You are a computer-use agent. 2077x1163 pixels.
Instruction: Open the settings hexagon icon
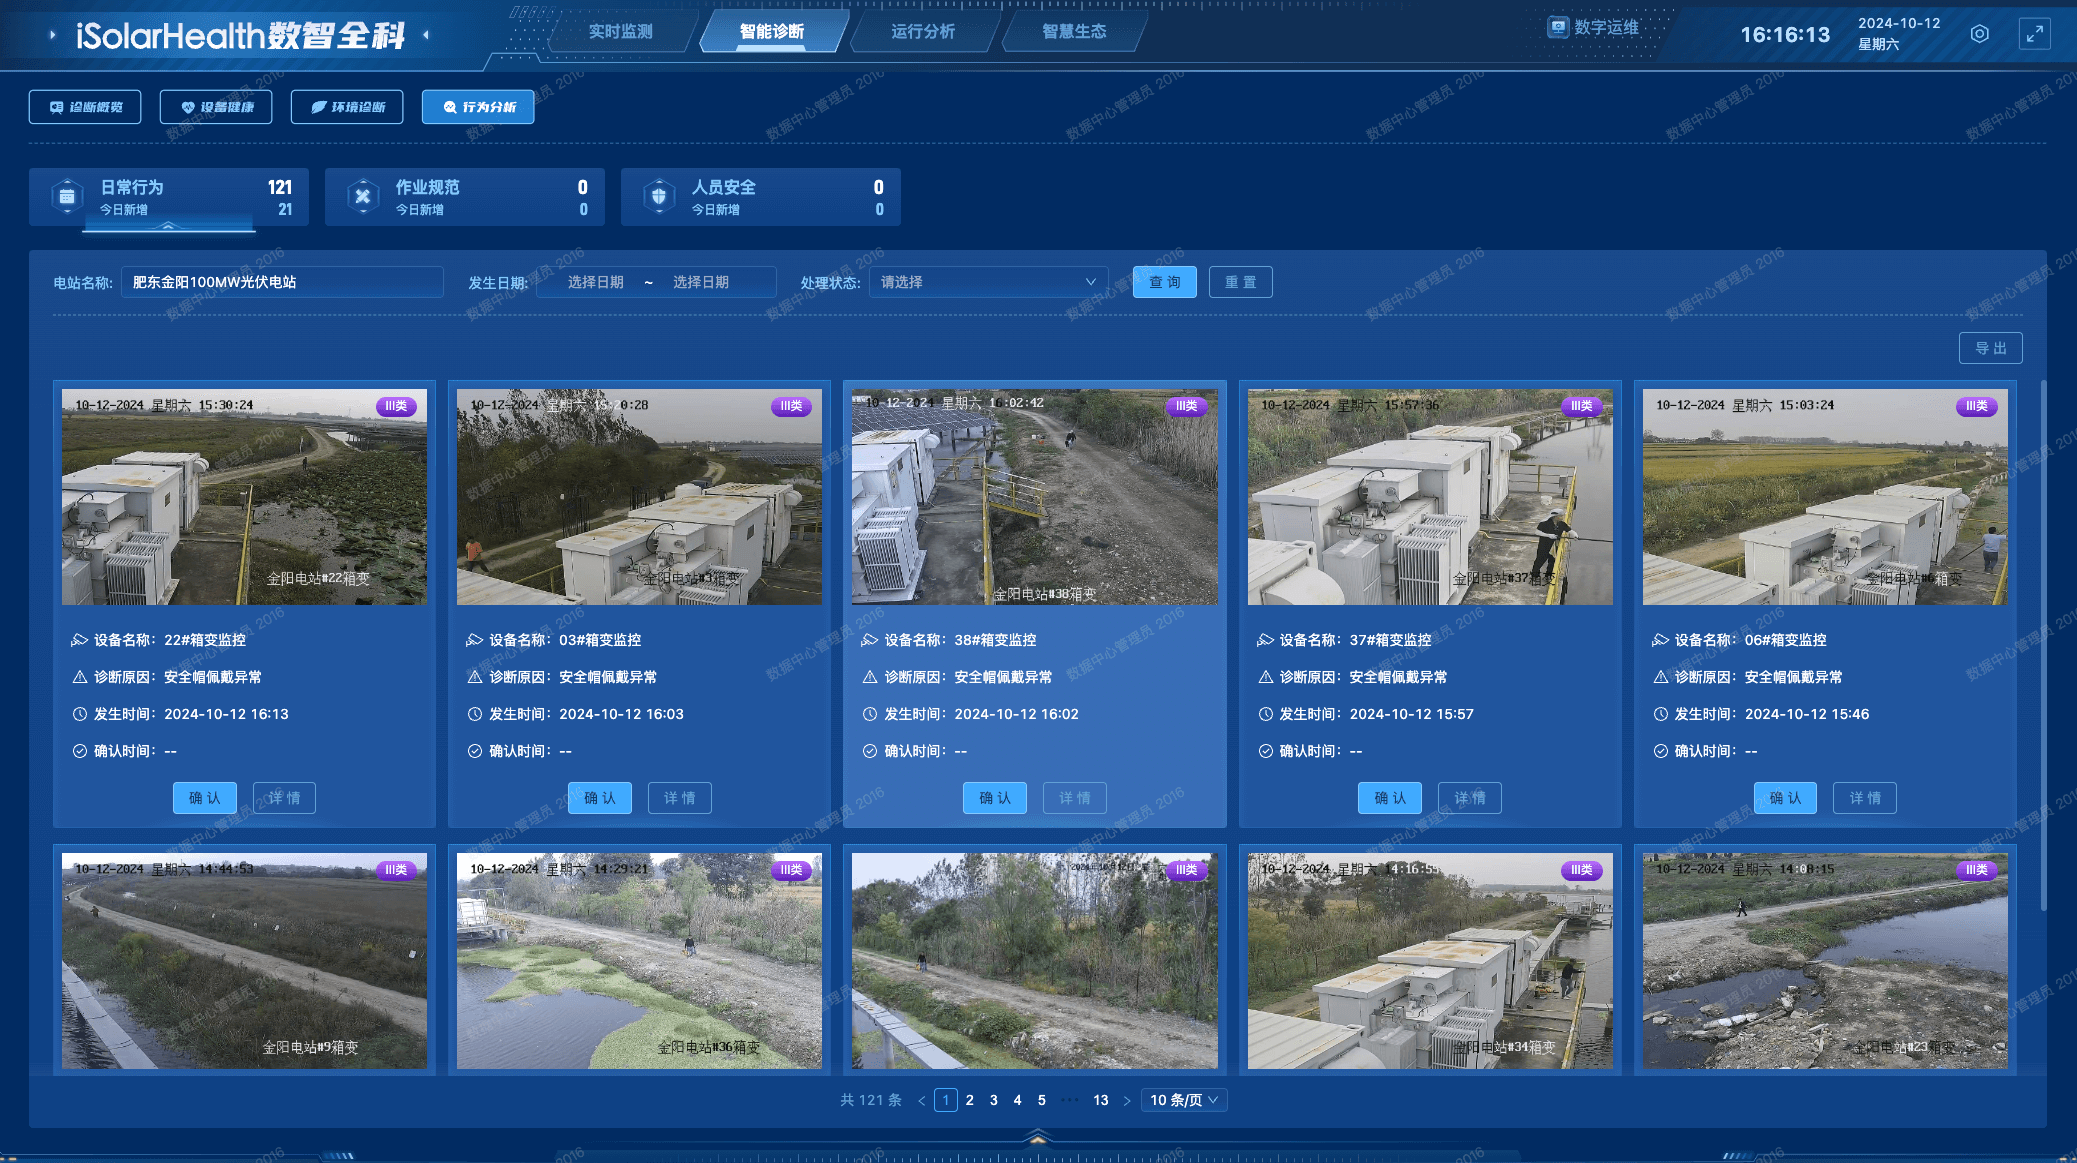click(x=1979, y=34)
